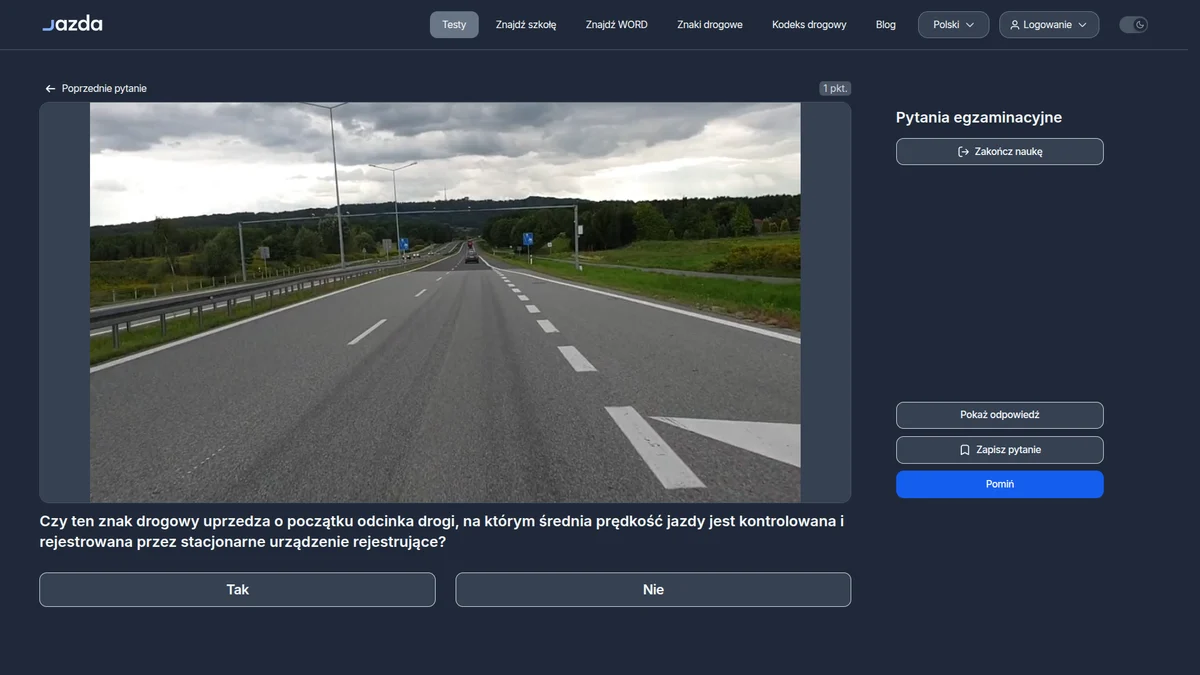This screenshot has width=1200, height=675.
Task: Open the Testy tab
Action: [454, 25]
